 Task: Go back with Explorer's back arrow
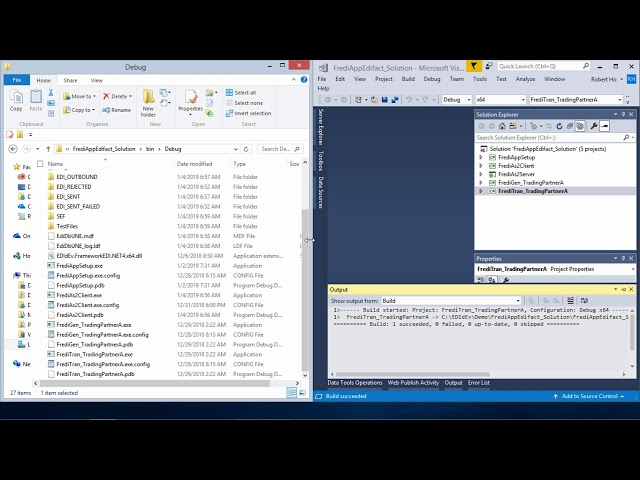[13, 149]
